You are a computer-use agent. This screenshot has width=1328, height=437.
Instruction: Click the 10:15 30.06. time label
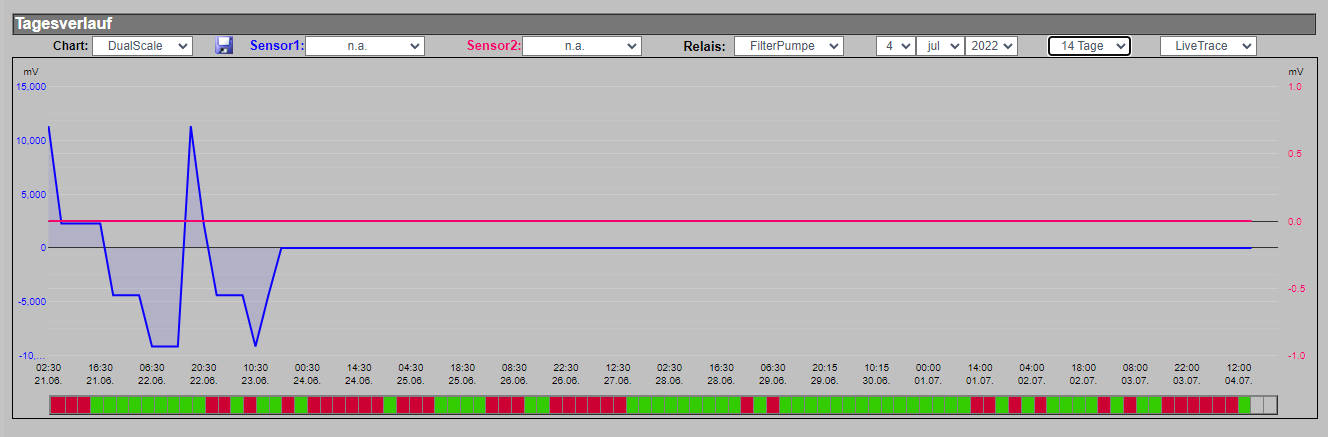click(877, 373)
